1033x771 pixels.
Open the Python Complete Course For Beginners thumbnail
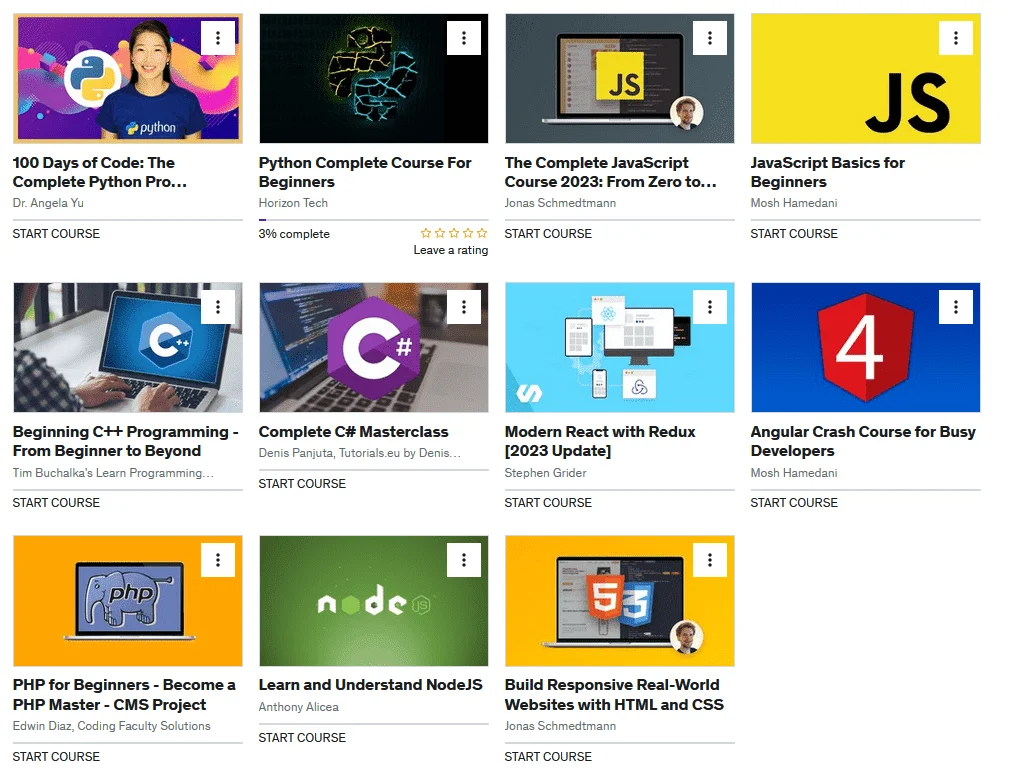tap(374, 78)
